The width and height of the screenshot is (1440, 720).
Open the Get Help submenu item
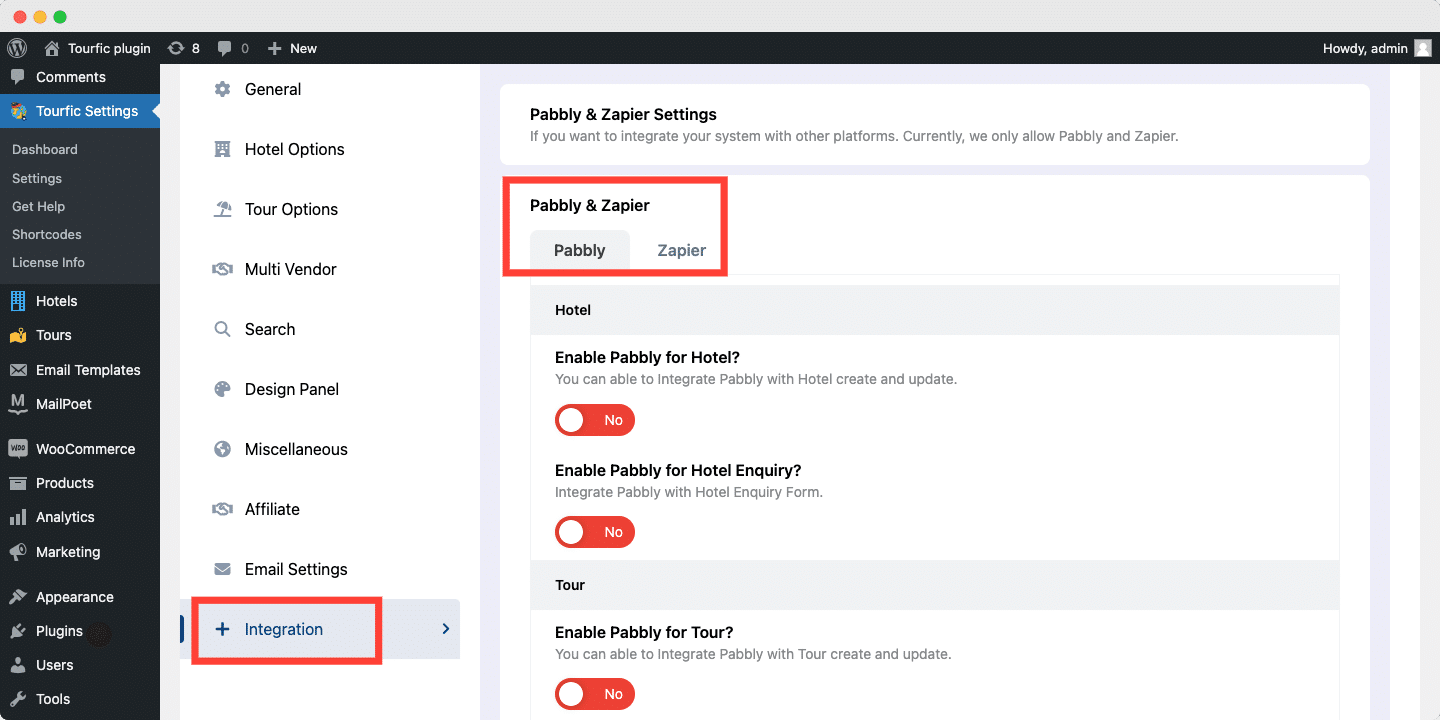[38, 206]
